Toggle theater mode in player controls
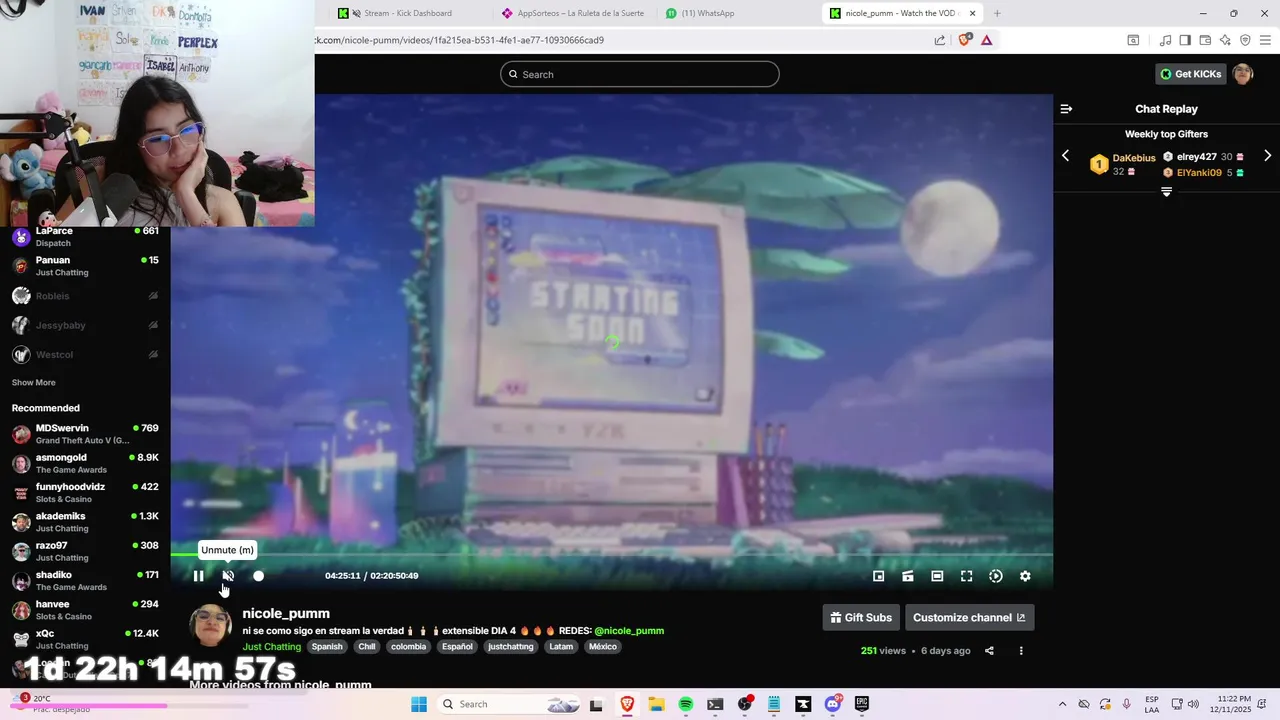The width and height of the screenshot is (1280, 720). (x=937, y=576)
